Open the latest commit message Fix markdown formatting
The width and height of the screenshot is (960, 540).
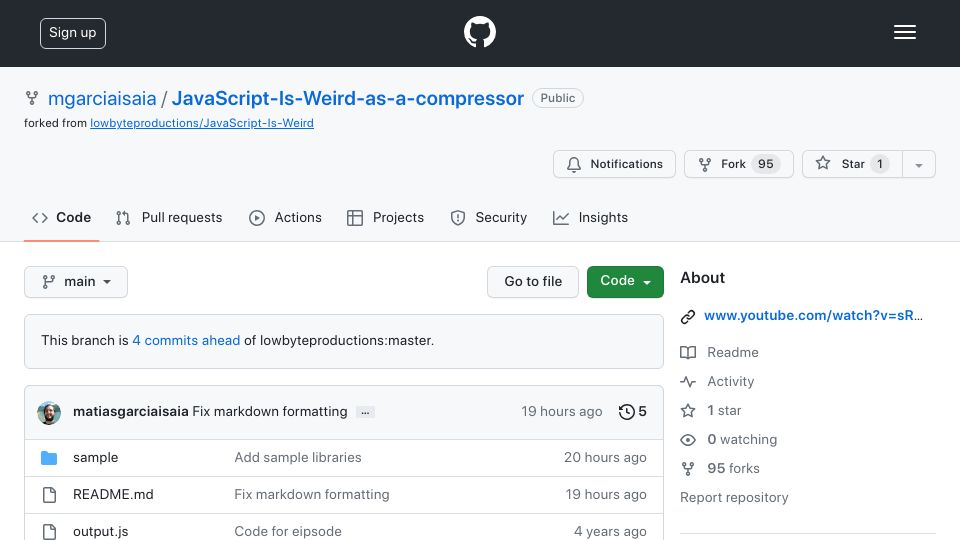tap(269, 411)
